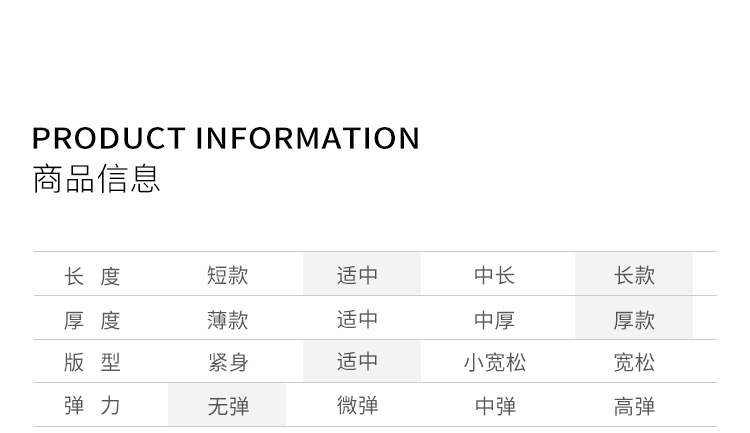Screen dimensions: 750x433
Task: Click the 厚度 row label
Action: pyautogui.click(x=92, y=320)
